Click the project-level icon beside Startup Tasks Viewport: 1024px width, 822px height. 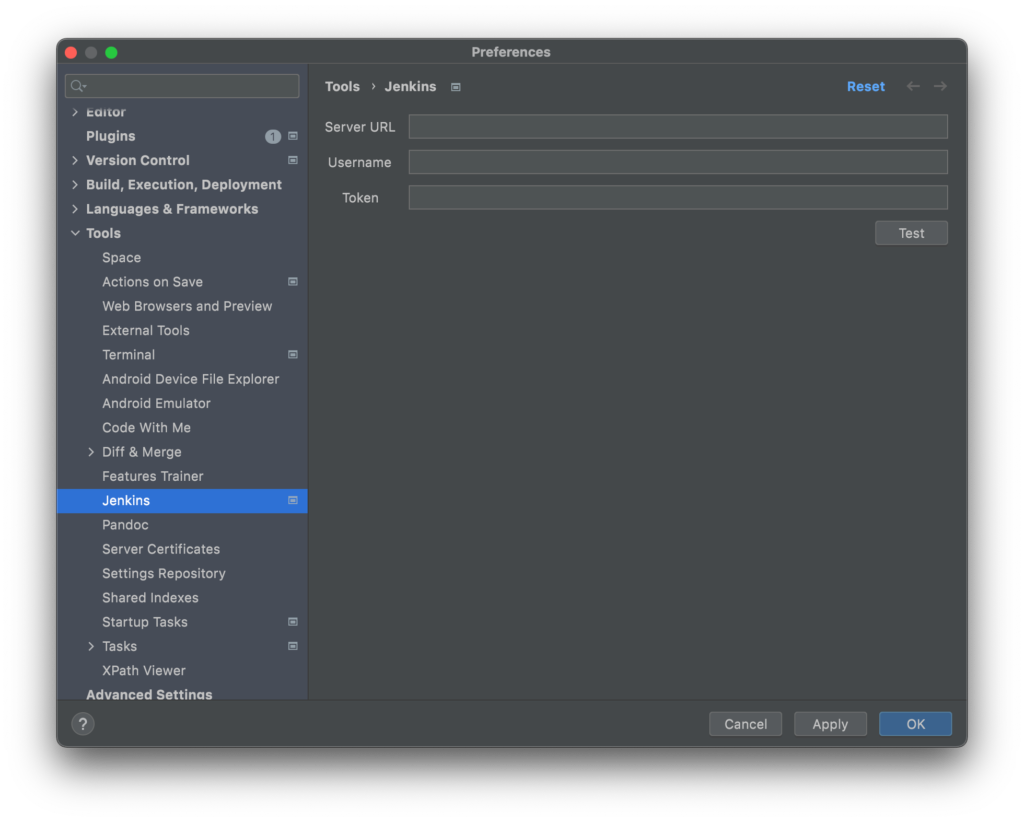(293, 622)
